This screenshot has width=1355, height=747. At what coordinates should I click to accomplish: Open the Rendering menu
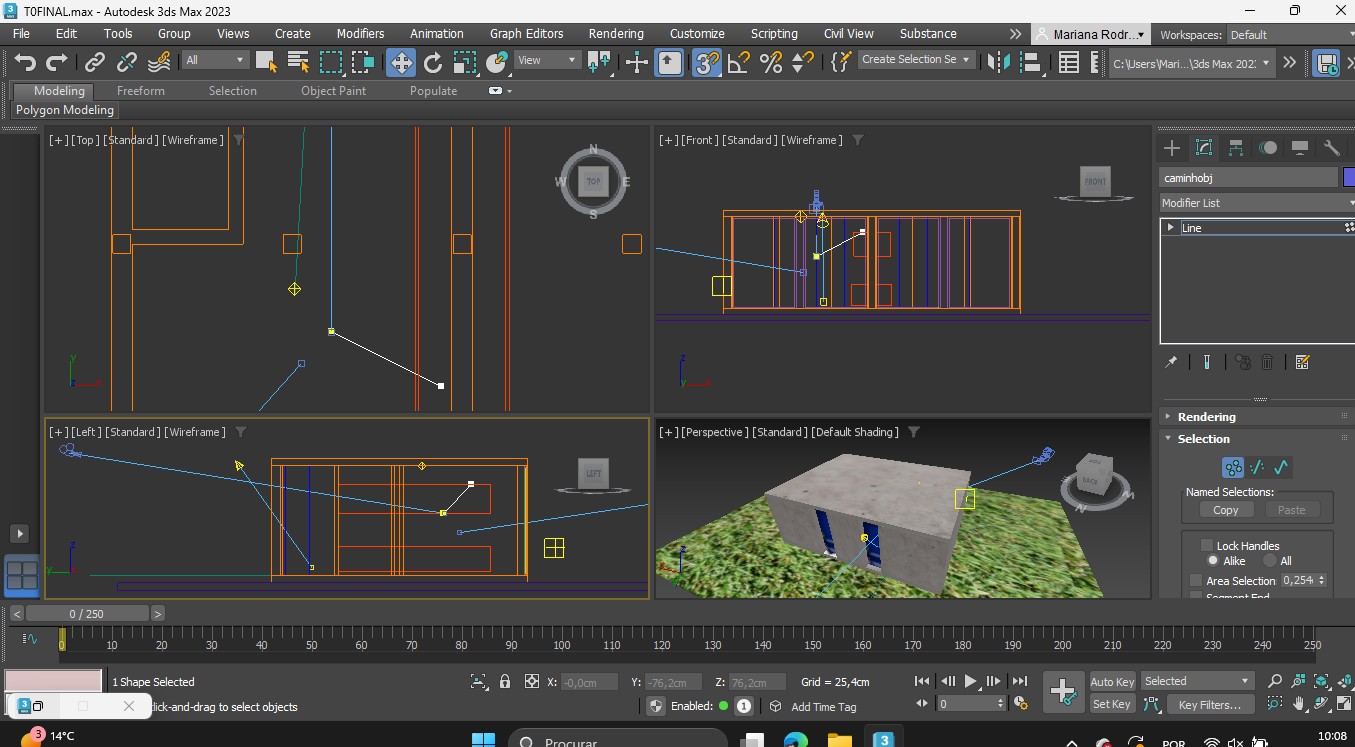[x=615, y=33]
